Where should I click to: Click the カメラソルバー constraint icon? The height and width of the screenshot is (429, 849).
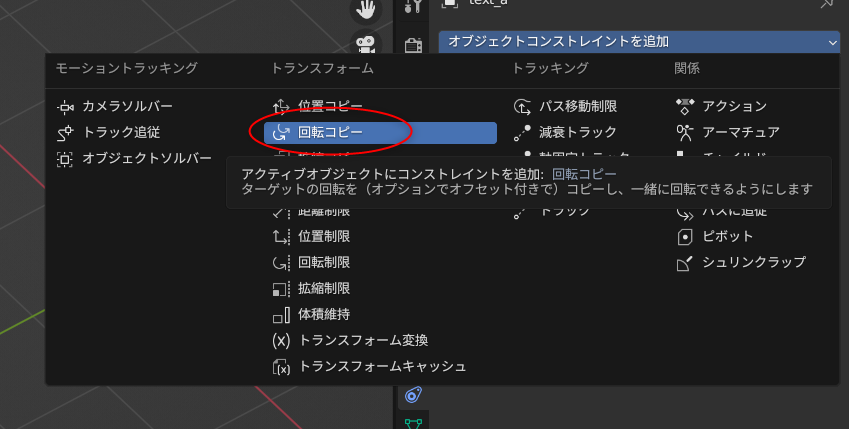coord(66,106)
